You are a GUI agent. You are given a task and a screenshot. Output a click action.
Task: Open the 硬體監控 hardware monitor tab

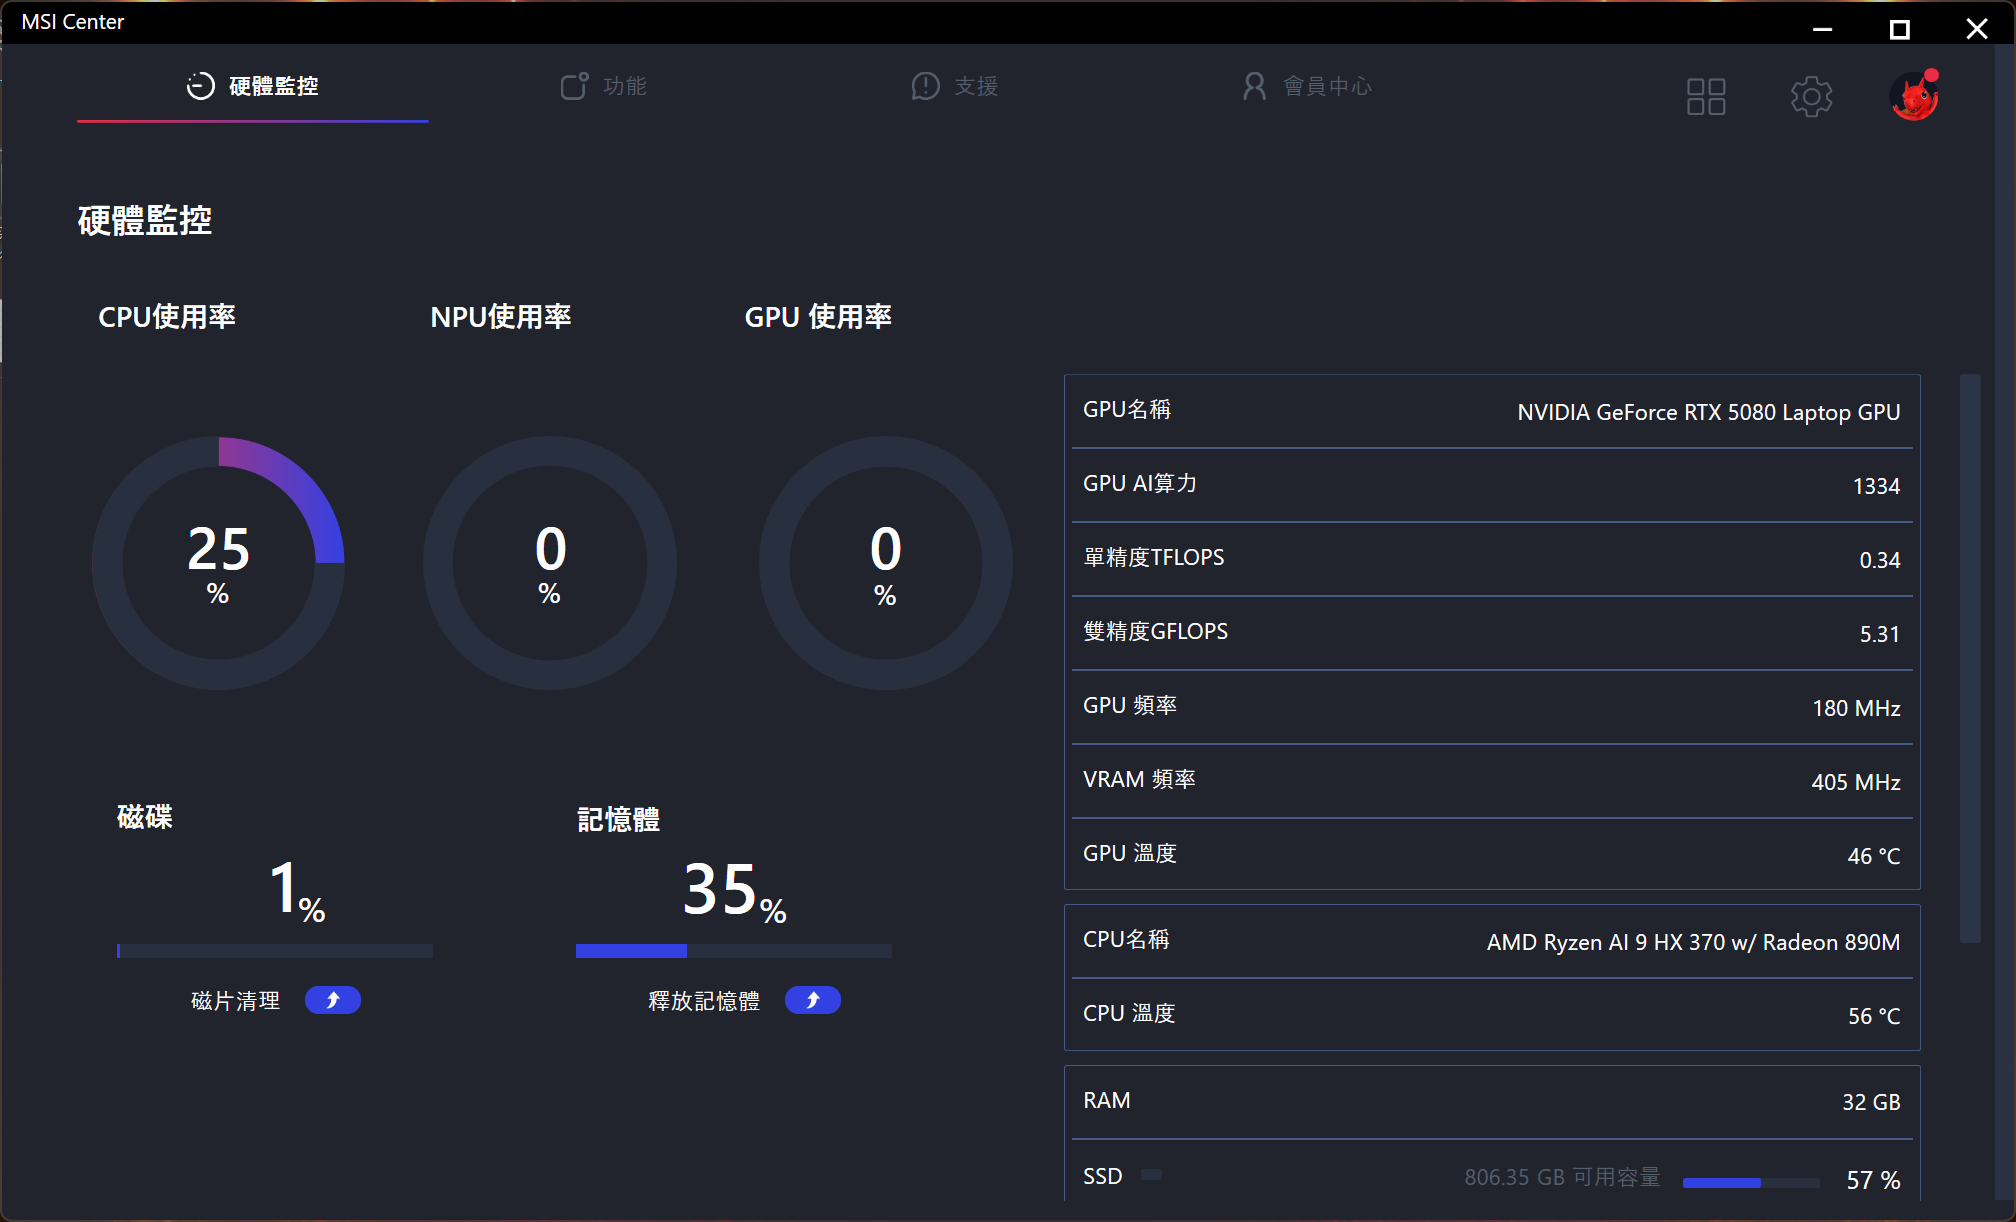pos(253,87)
